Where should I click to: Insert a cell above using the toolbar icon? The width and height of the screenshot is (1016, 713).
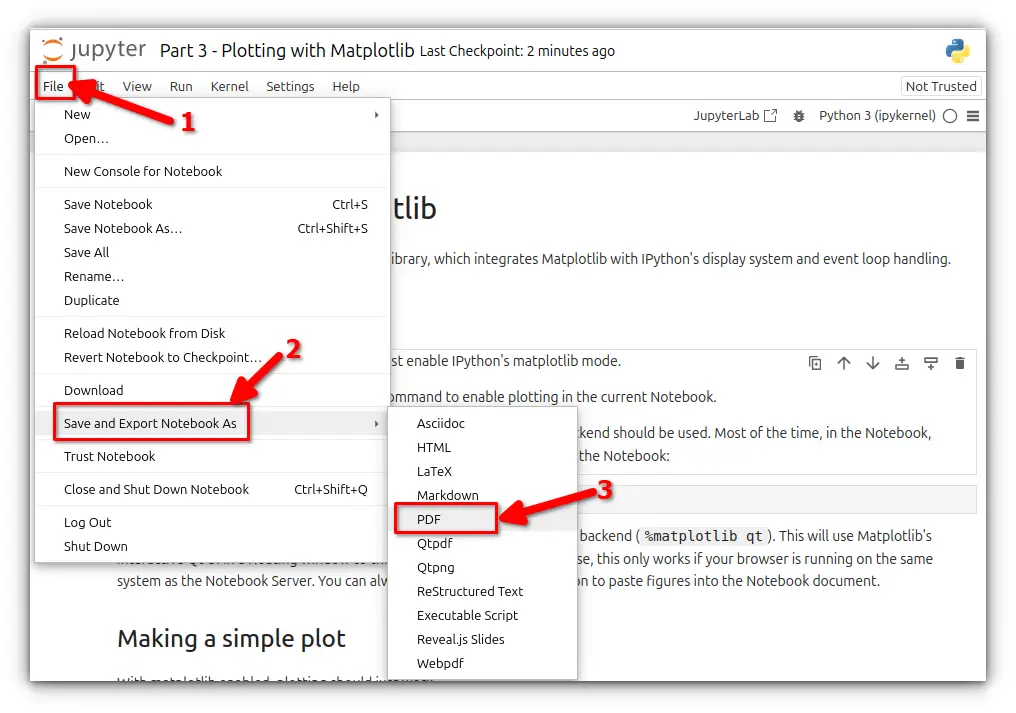pyautogui.click(x=901, y=363)
